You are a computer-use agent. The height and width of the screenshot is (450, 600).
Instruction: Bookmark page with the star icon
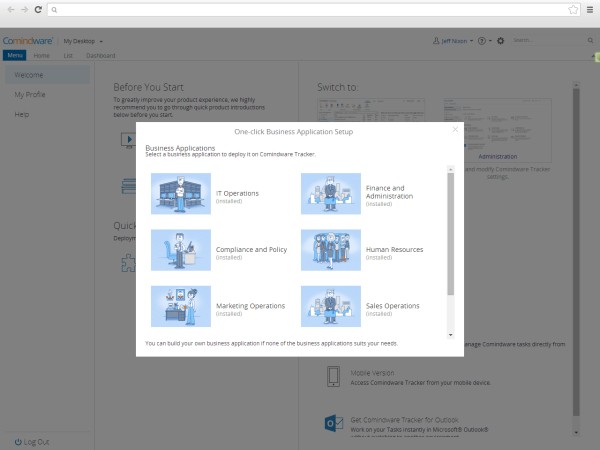click(573, 10)
